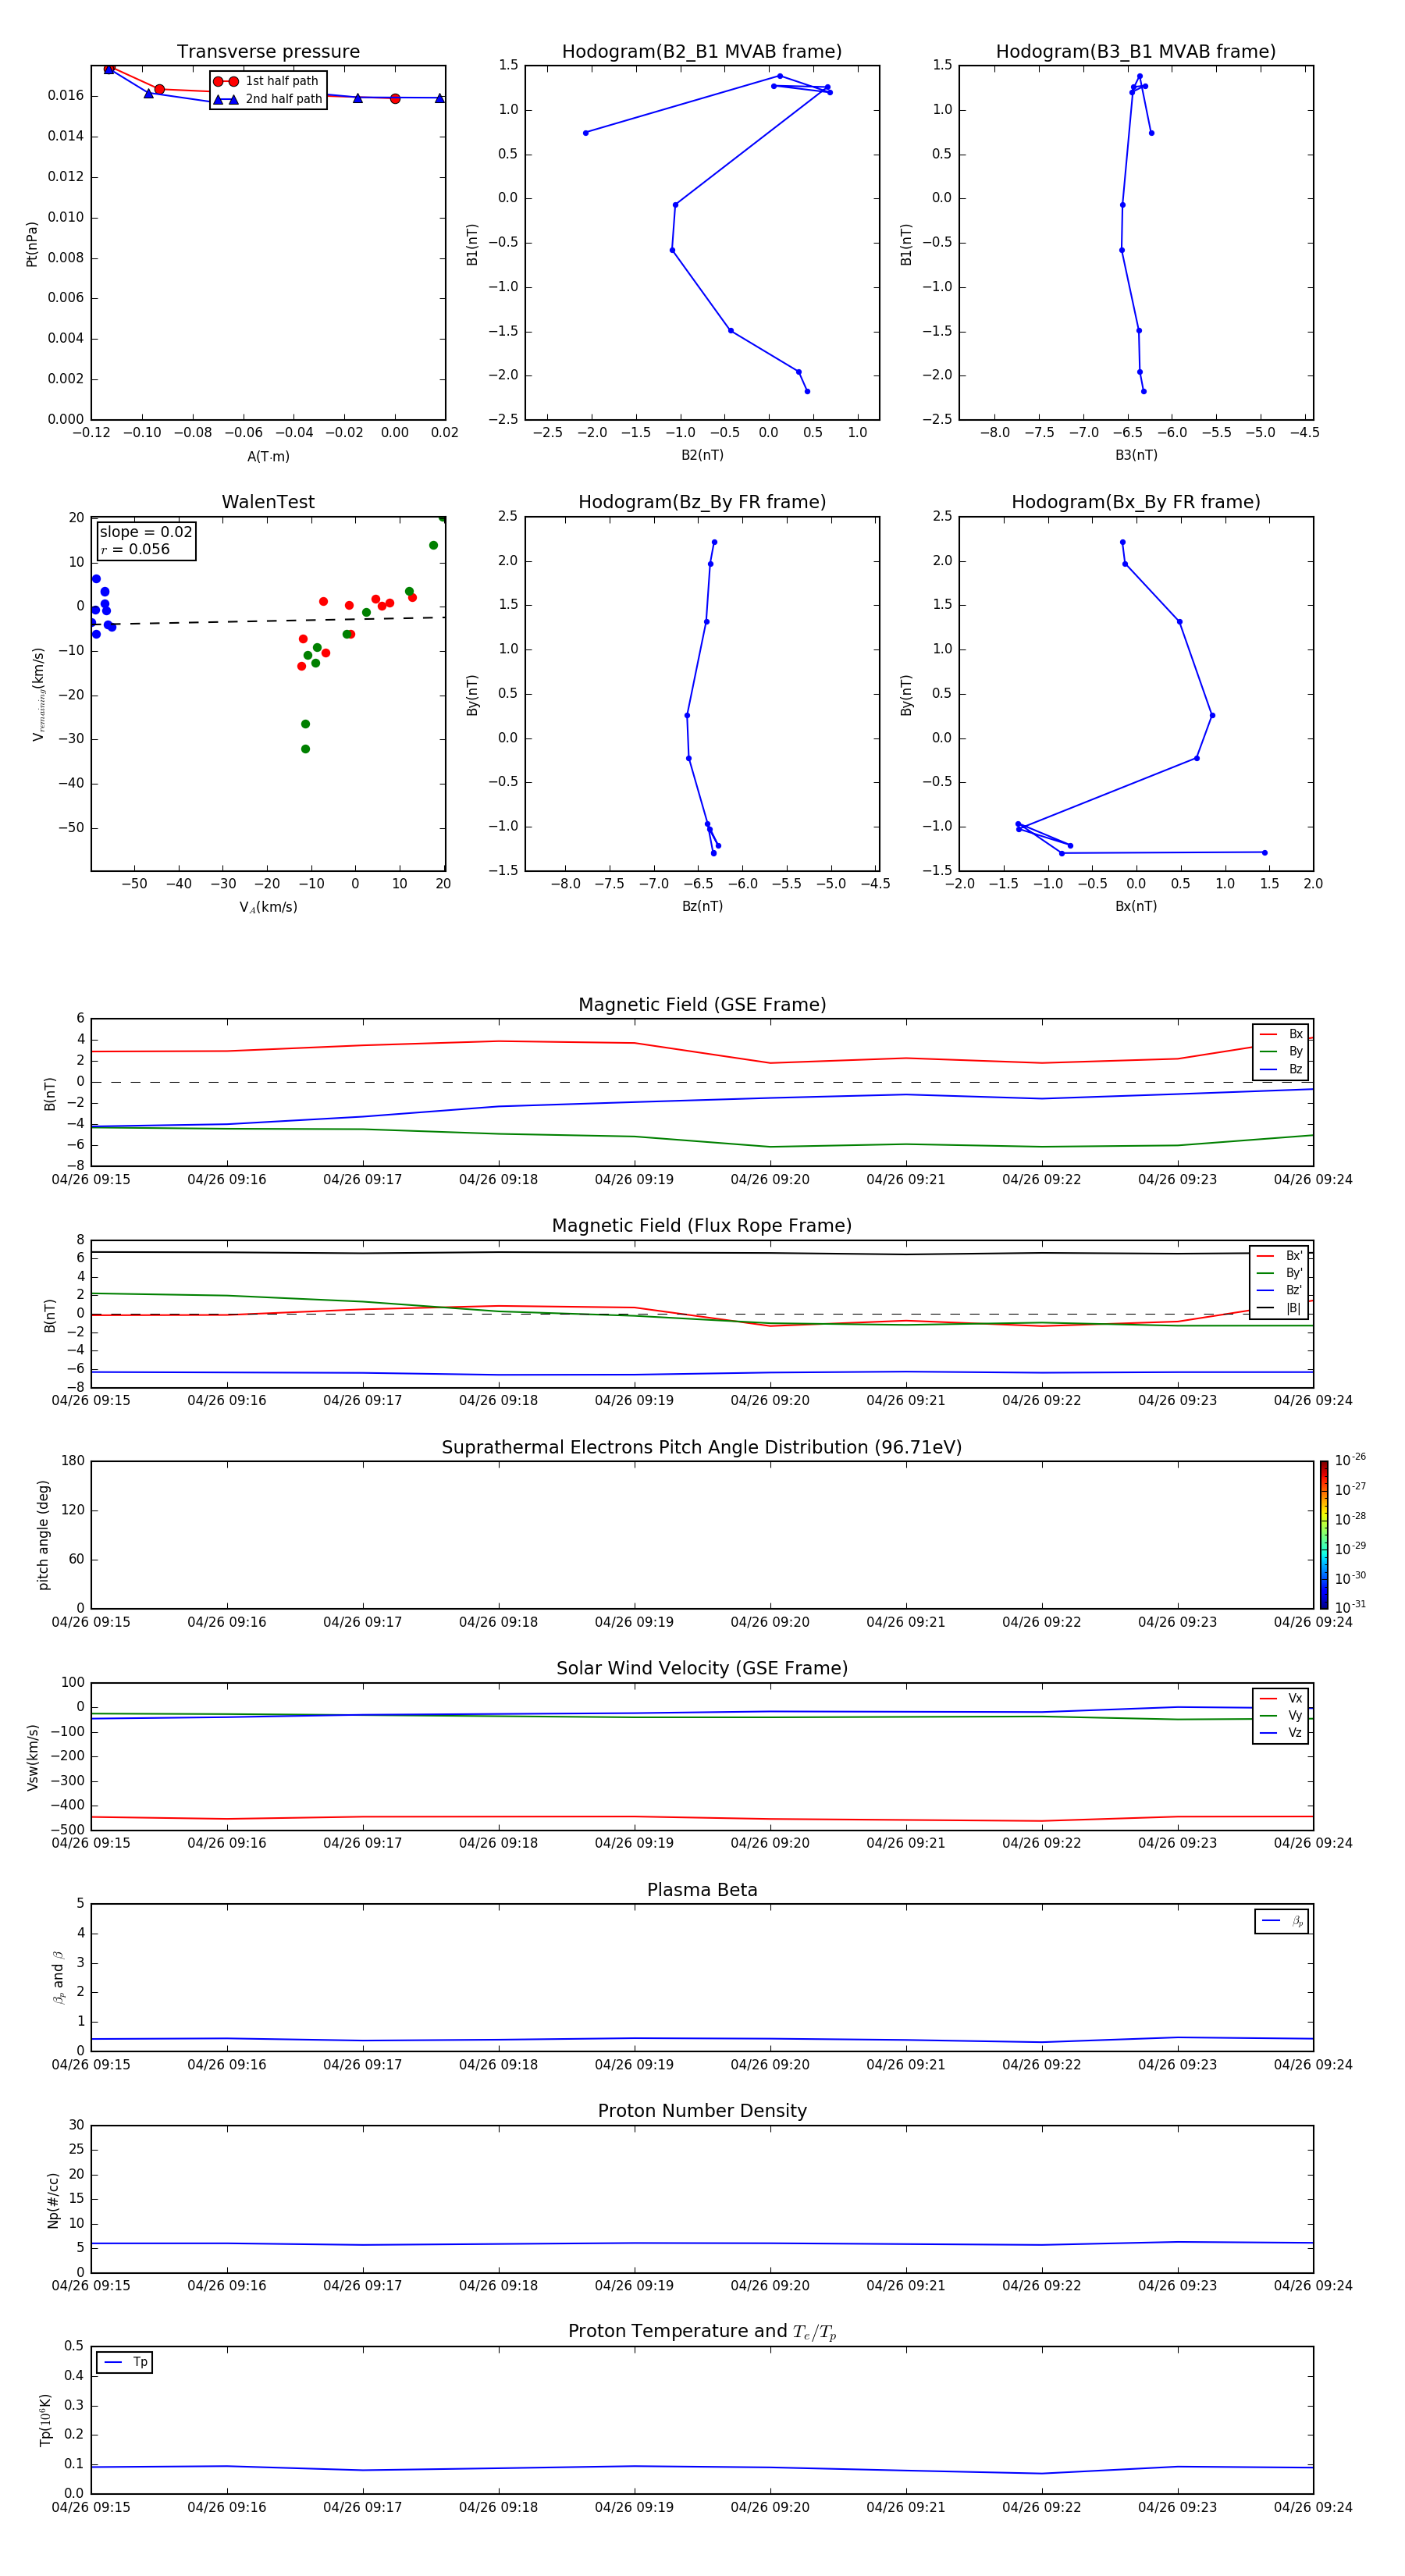Viewport: 1405px width, 2576px height.
Task: Click the Bx legend entry in GSE magnetic field
Action: (1281, 1034)
